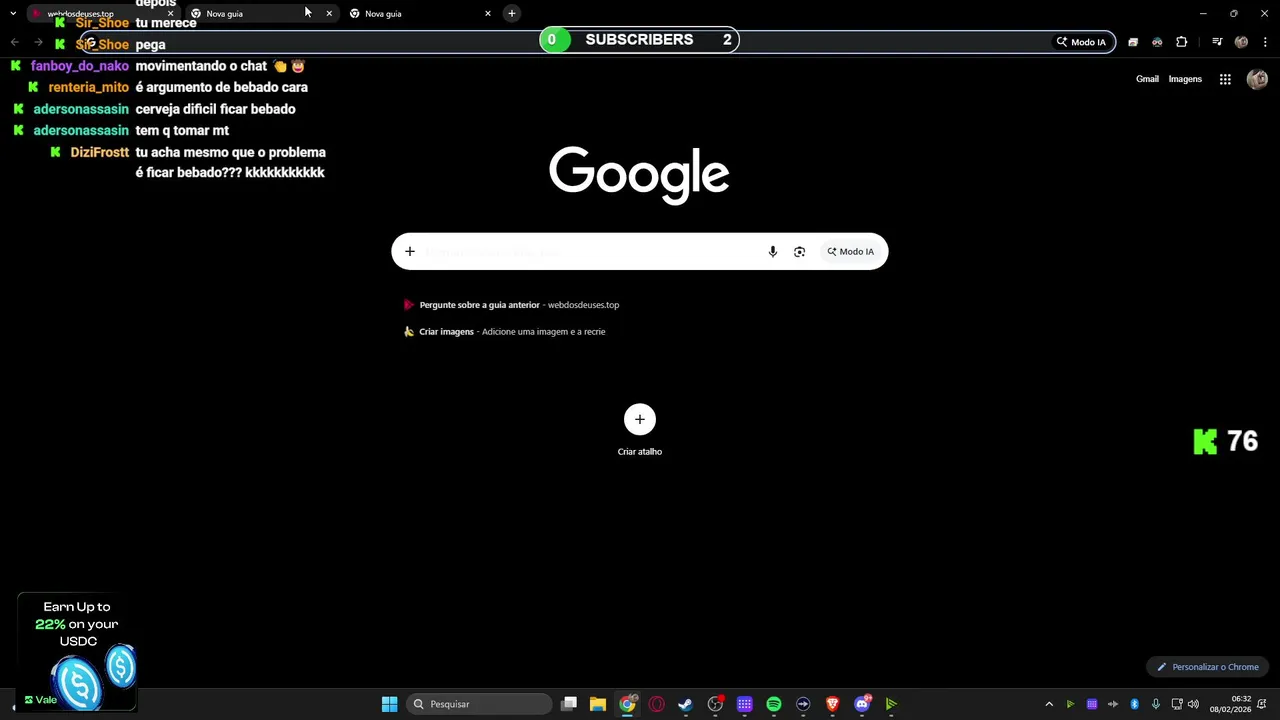Open the Chrome extensions puzzle icon

tap(1182, 42)
